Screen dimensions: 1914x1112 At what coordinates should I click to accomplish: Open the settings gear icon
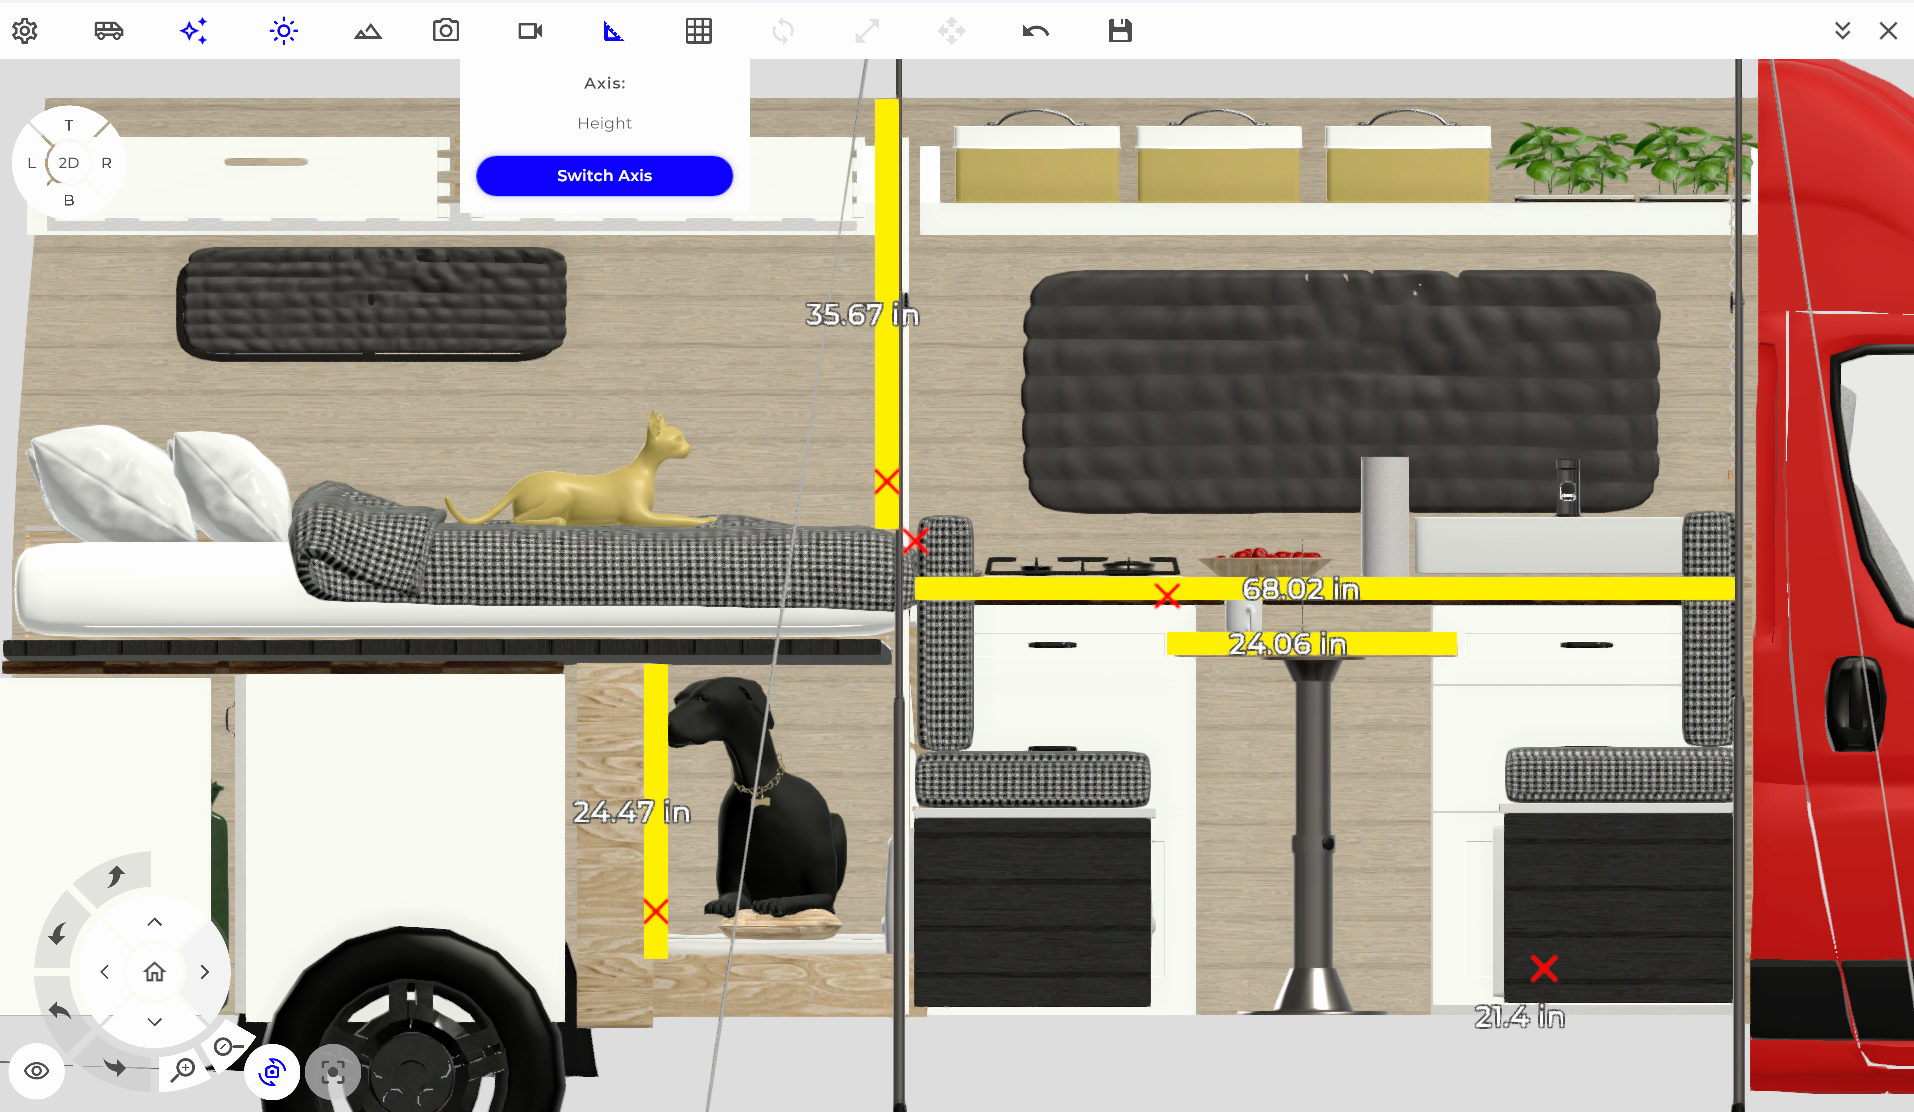click(x=25, y=31)
